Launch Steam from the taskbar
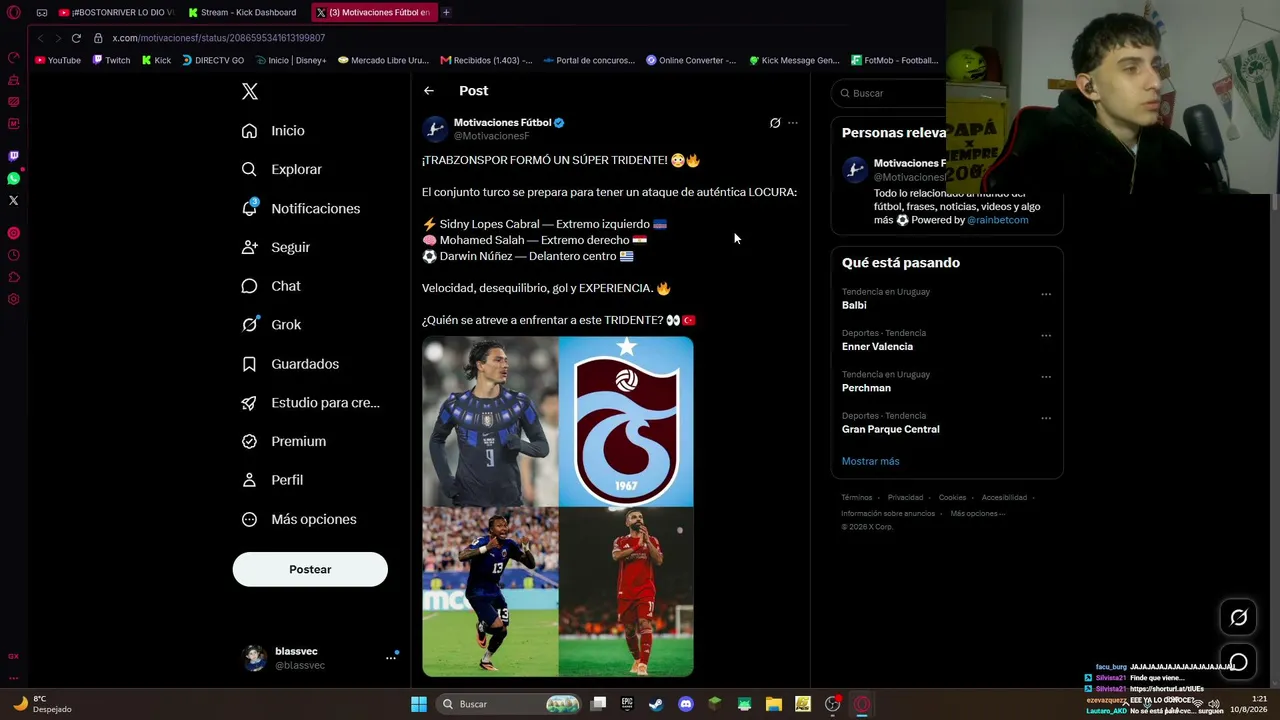Viewport: 1280px width, 720px height. 656,704
